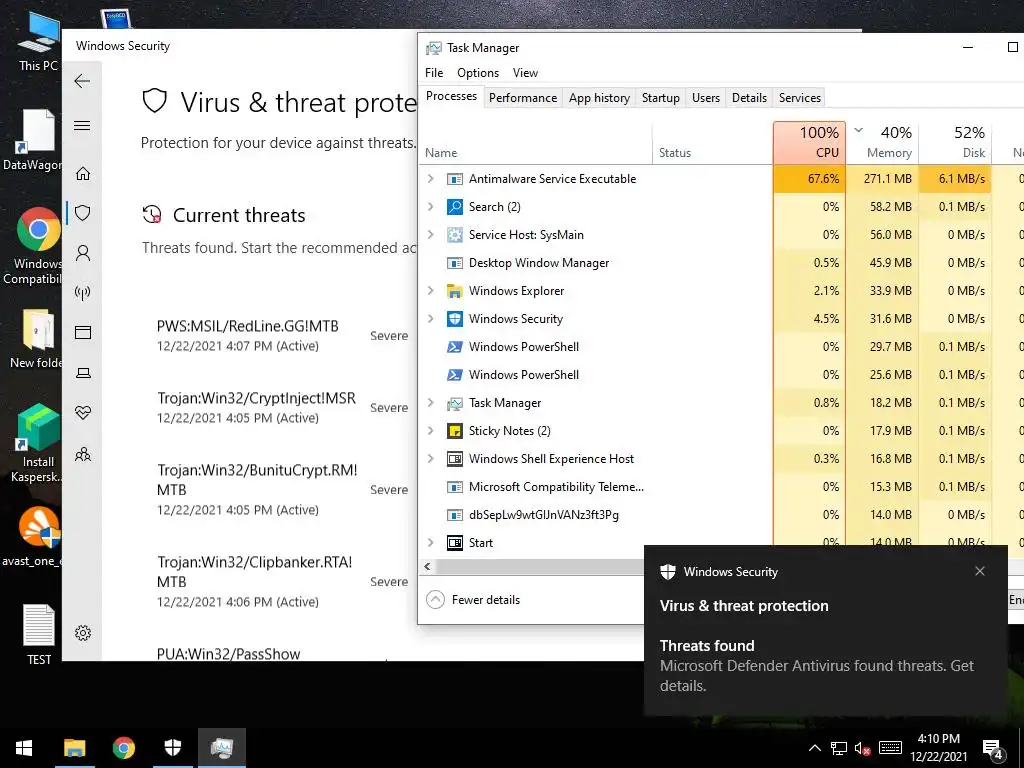Switch to Details tab

(x=749, y=98)
